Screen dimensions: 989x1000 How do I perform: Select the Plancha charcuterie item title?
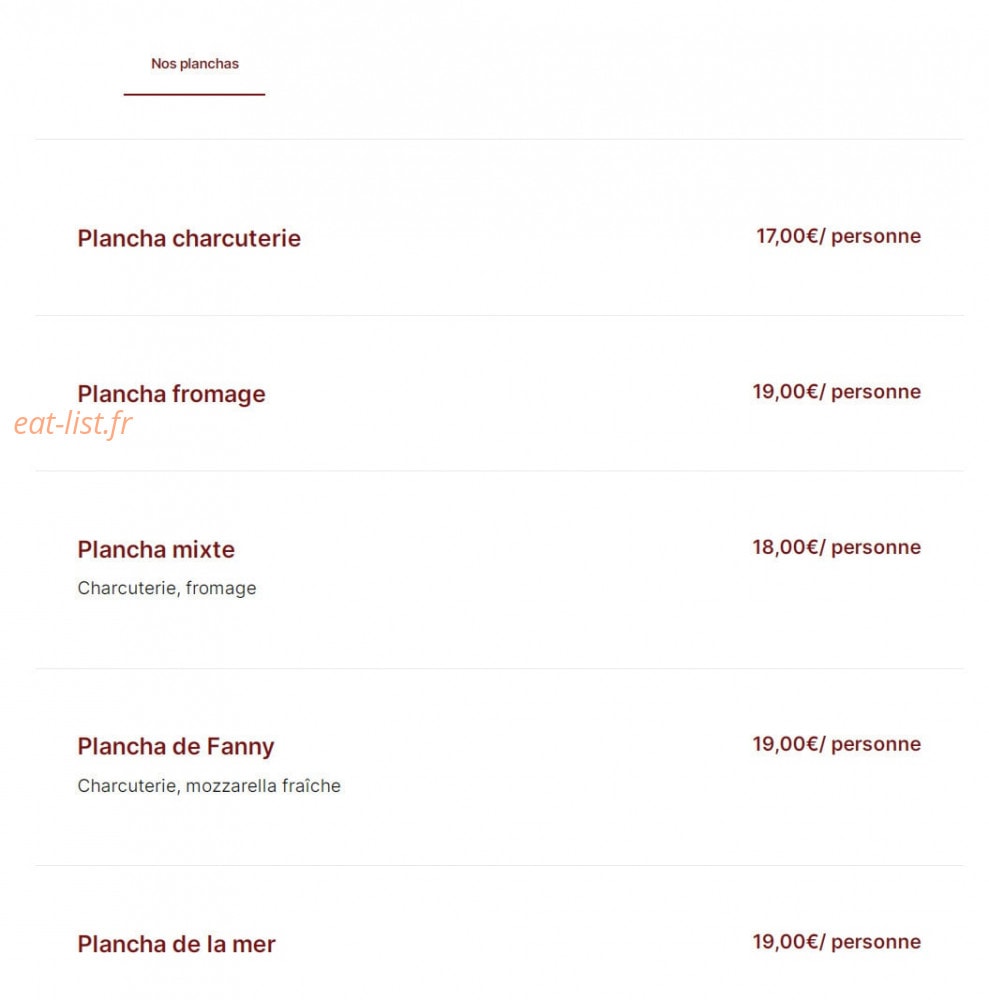tap(189, 239)
